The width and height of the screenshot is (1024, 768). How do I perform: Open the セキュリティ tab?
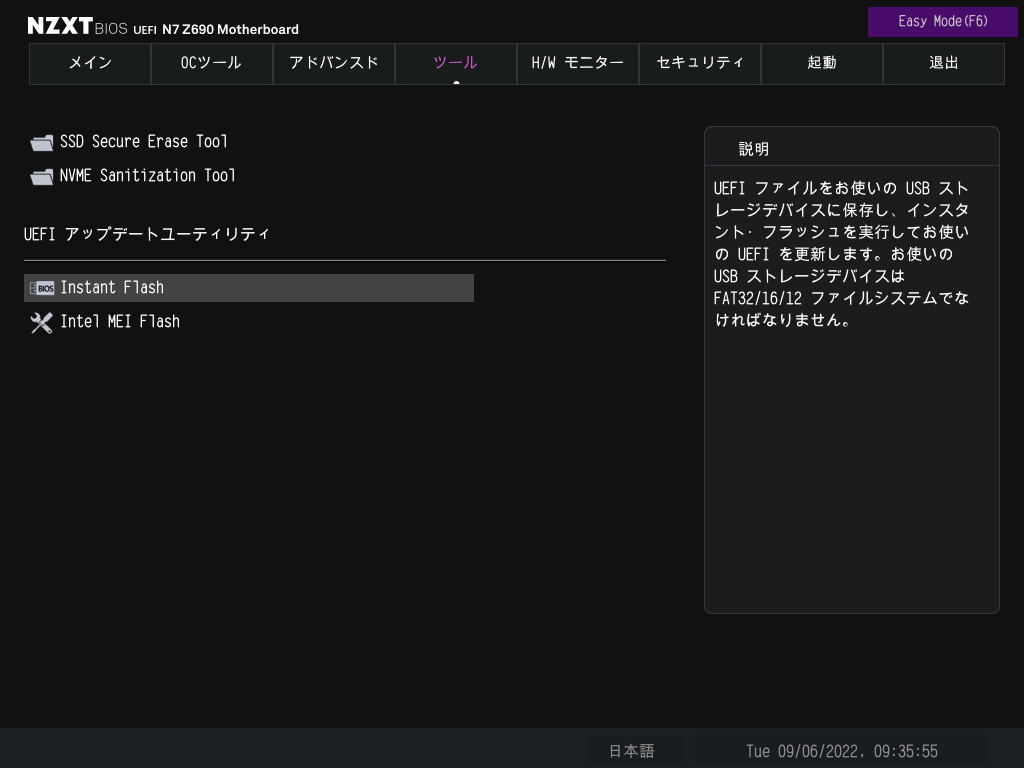[x=699, y=63]
